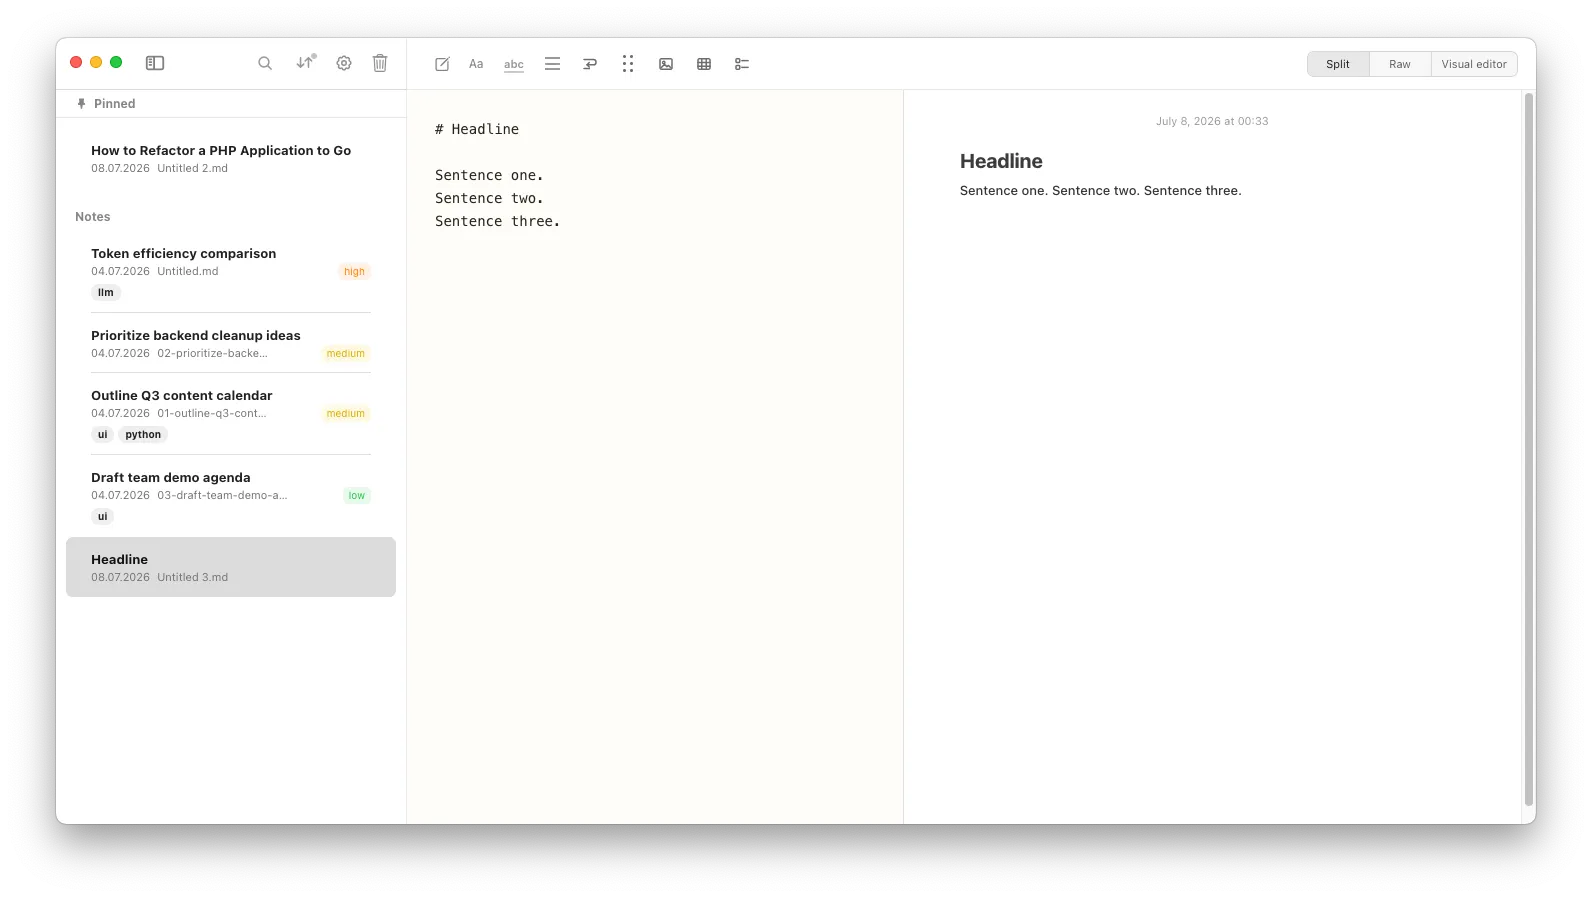This screenshot has width=1592, height=898.
Task: Click the line wrap paragraph icon
Action: click(x=590, y=64)
